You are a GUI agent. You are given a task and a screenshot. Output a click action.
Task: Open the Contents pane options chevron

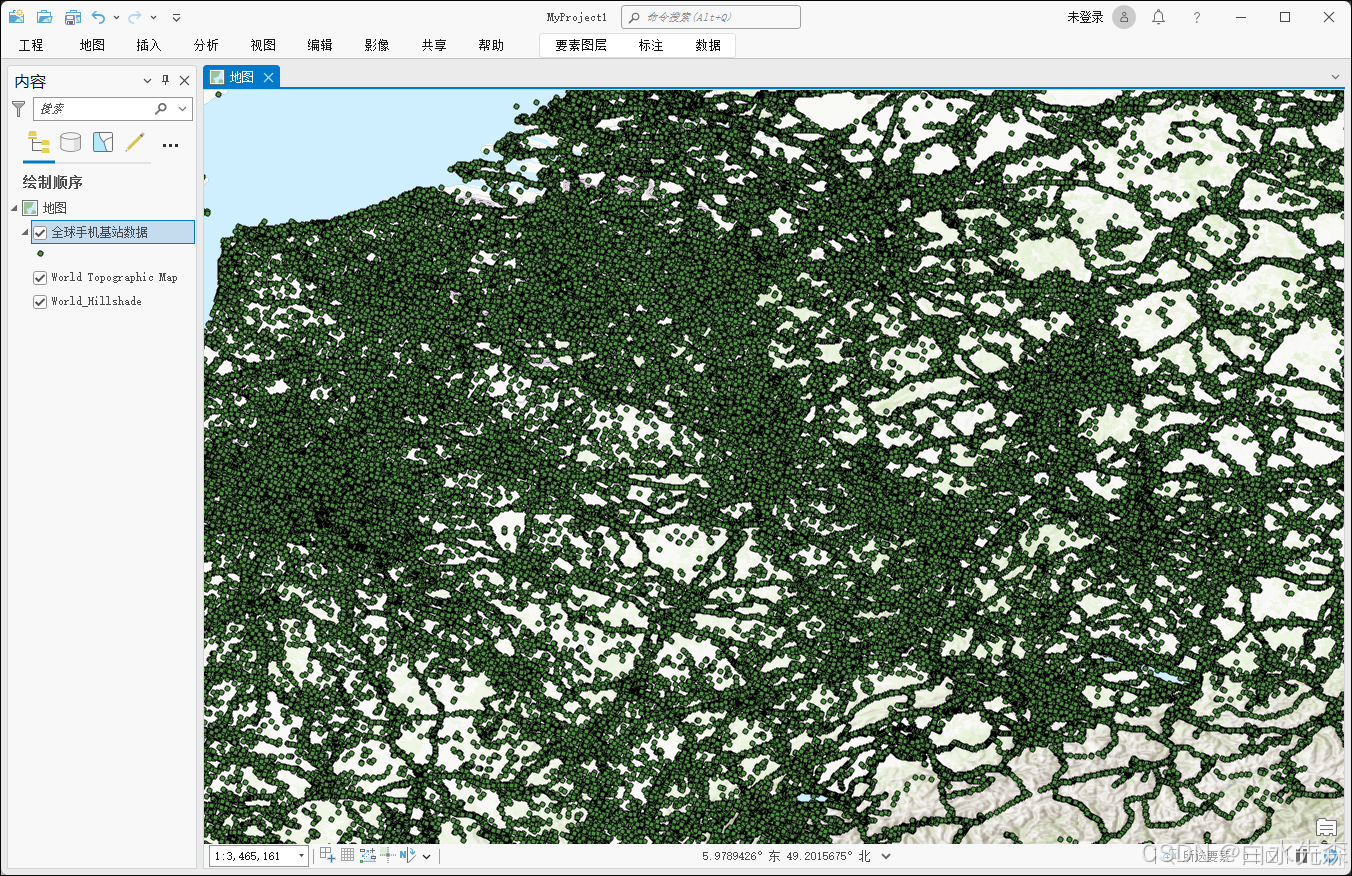point(147,81)
